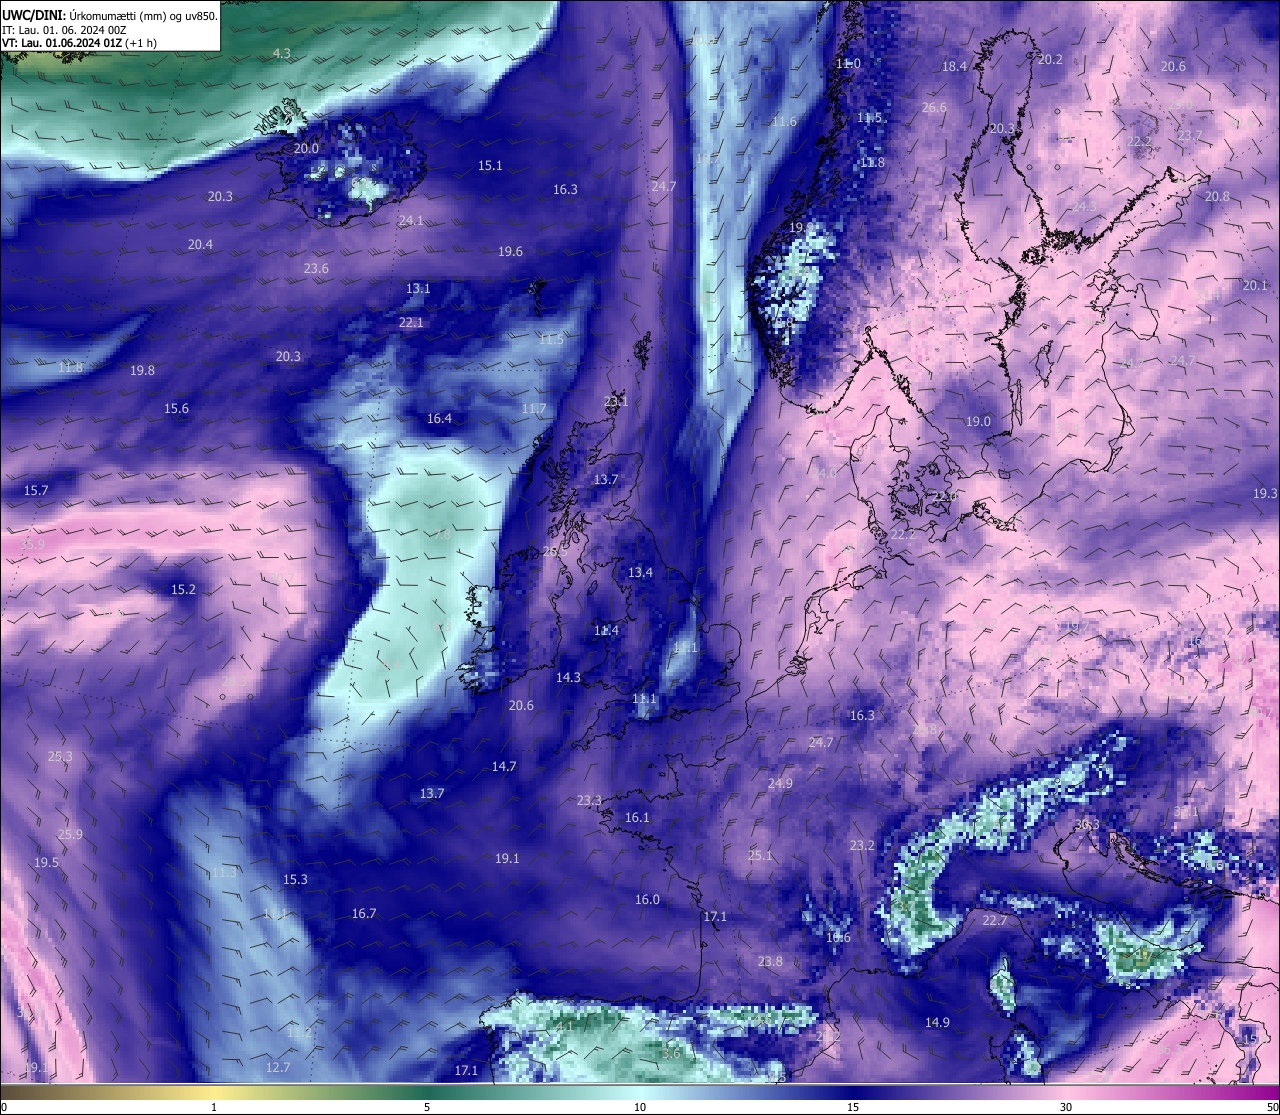Click the colour scale tick labelled 5
Viewport: 1280px width, 1115px height.
pyautogui.click(x=427, y=1107)
